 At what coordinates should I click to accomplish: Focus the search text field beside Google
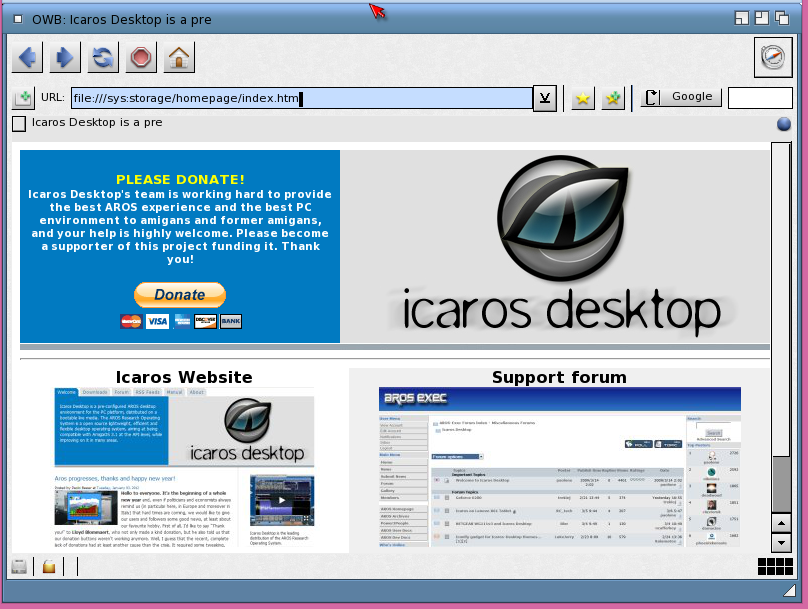(x=759, y=98)
